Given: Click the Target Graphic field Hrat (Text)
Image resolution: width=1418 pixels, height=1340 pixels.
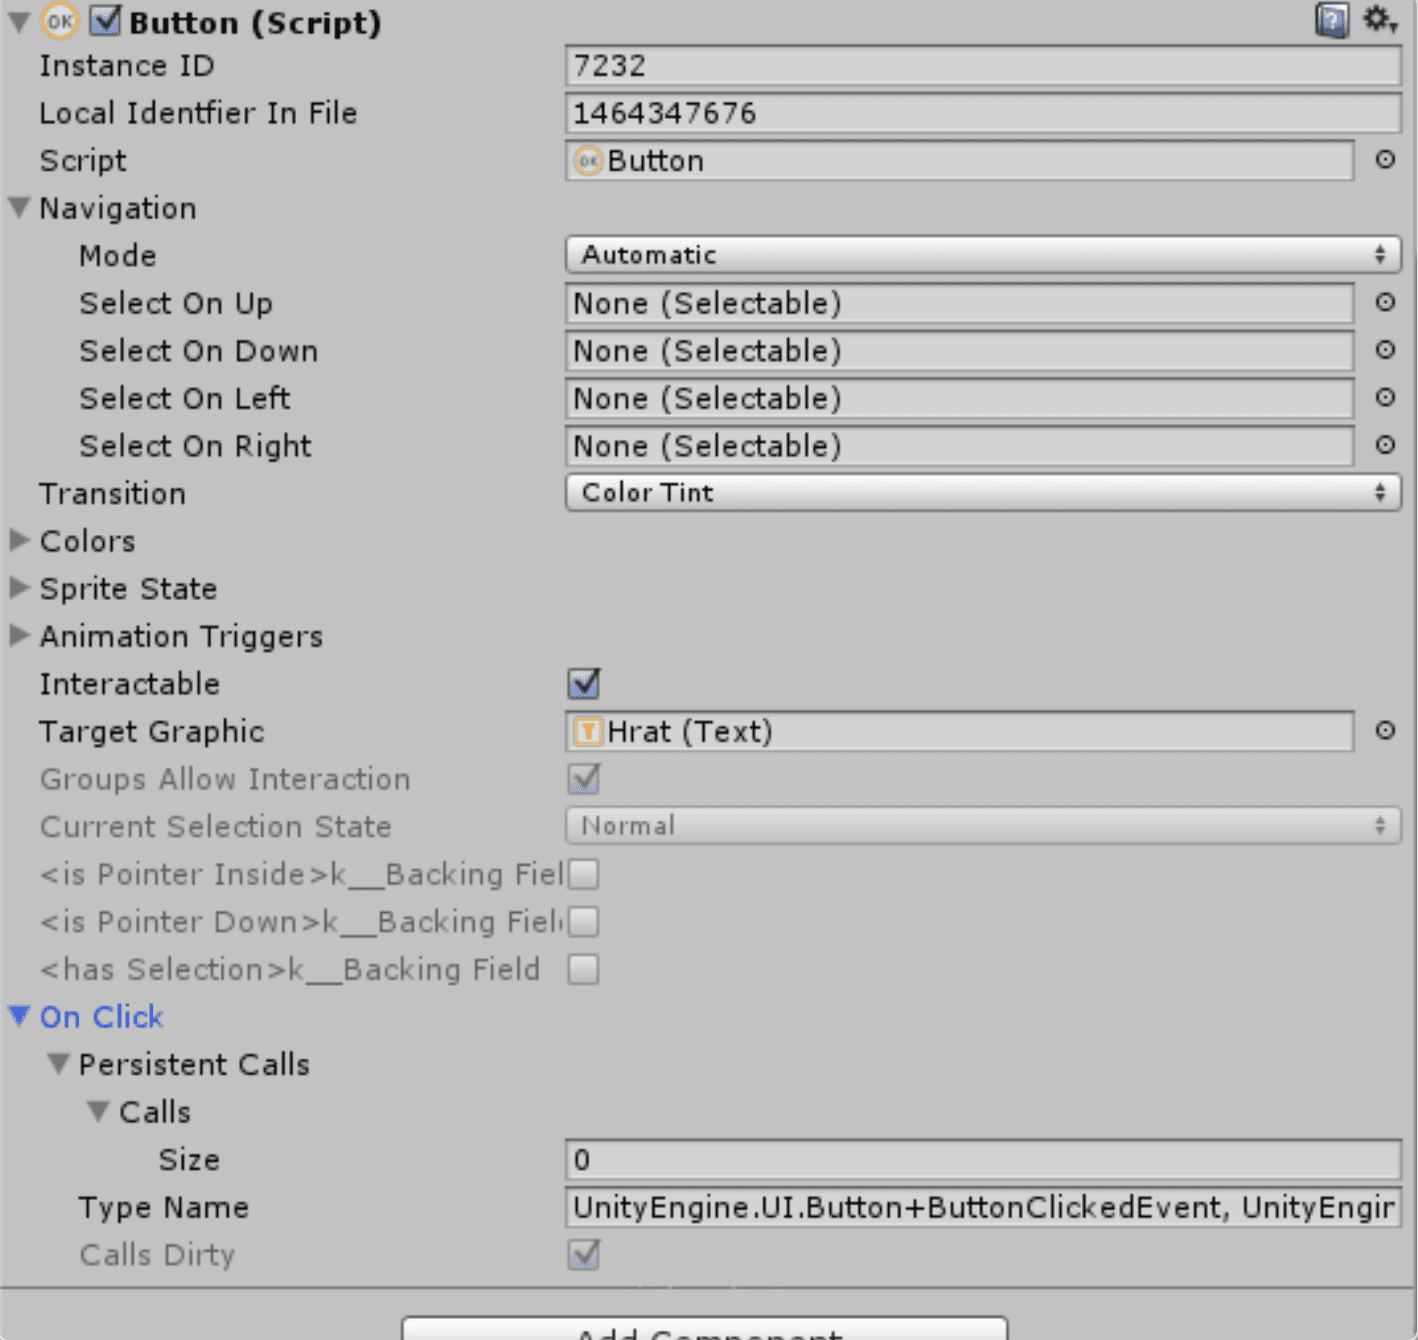Looking at the screenshot, I should point(960,732).
